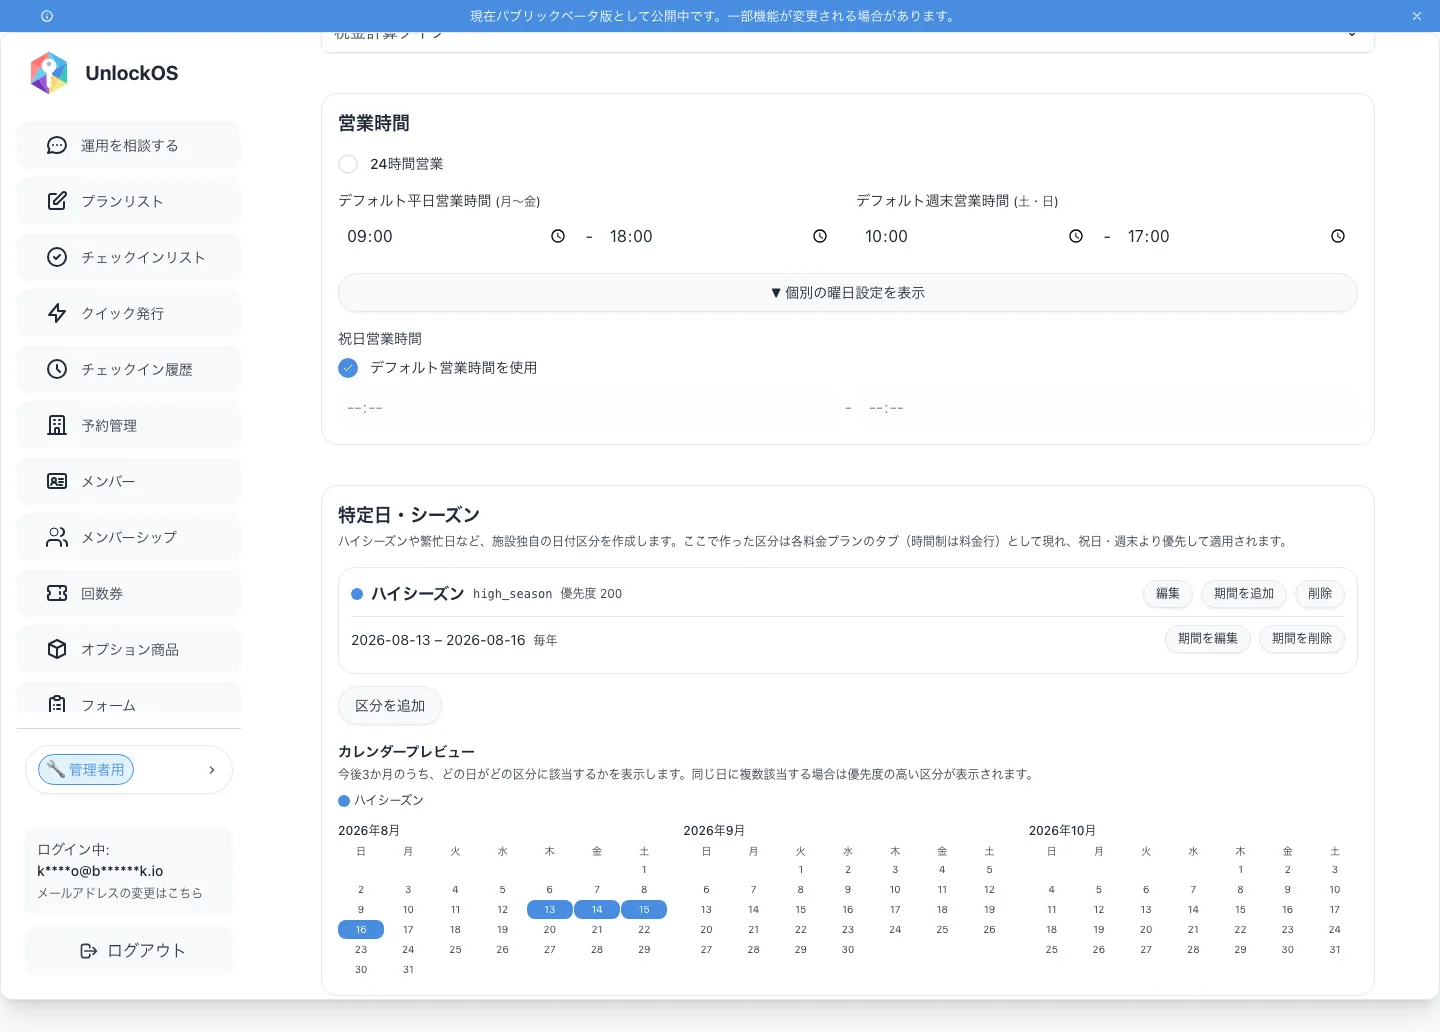The width and height of the screenshot is (1440, 1032).
Task: Click 期間を編集 for the 2026-08-13 period
Action: pyautogui.click(x=1208, y=639)
